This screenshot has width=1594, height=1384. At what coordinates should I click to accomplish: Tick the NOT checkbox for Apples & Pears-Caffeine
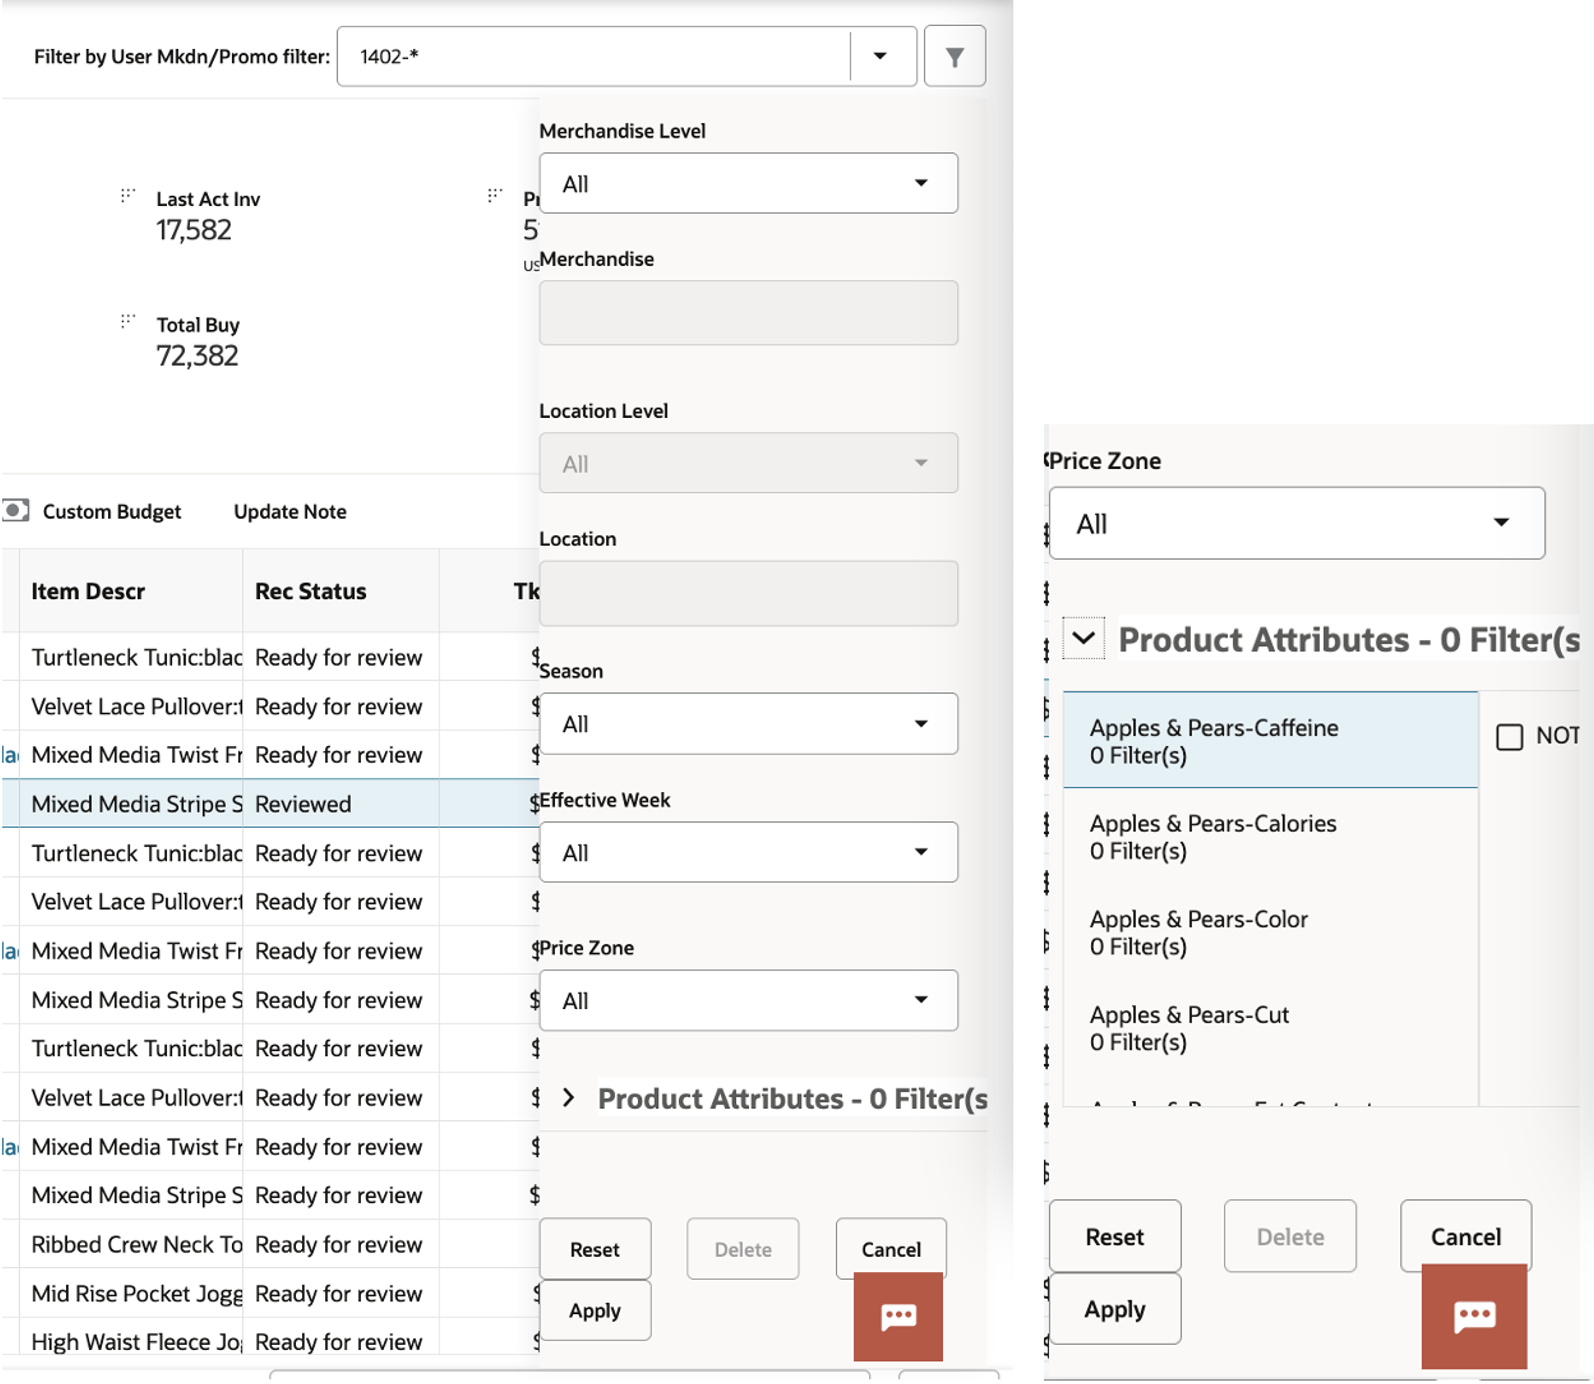pyautogui.click(x=1509, y=737)
